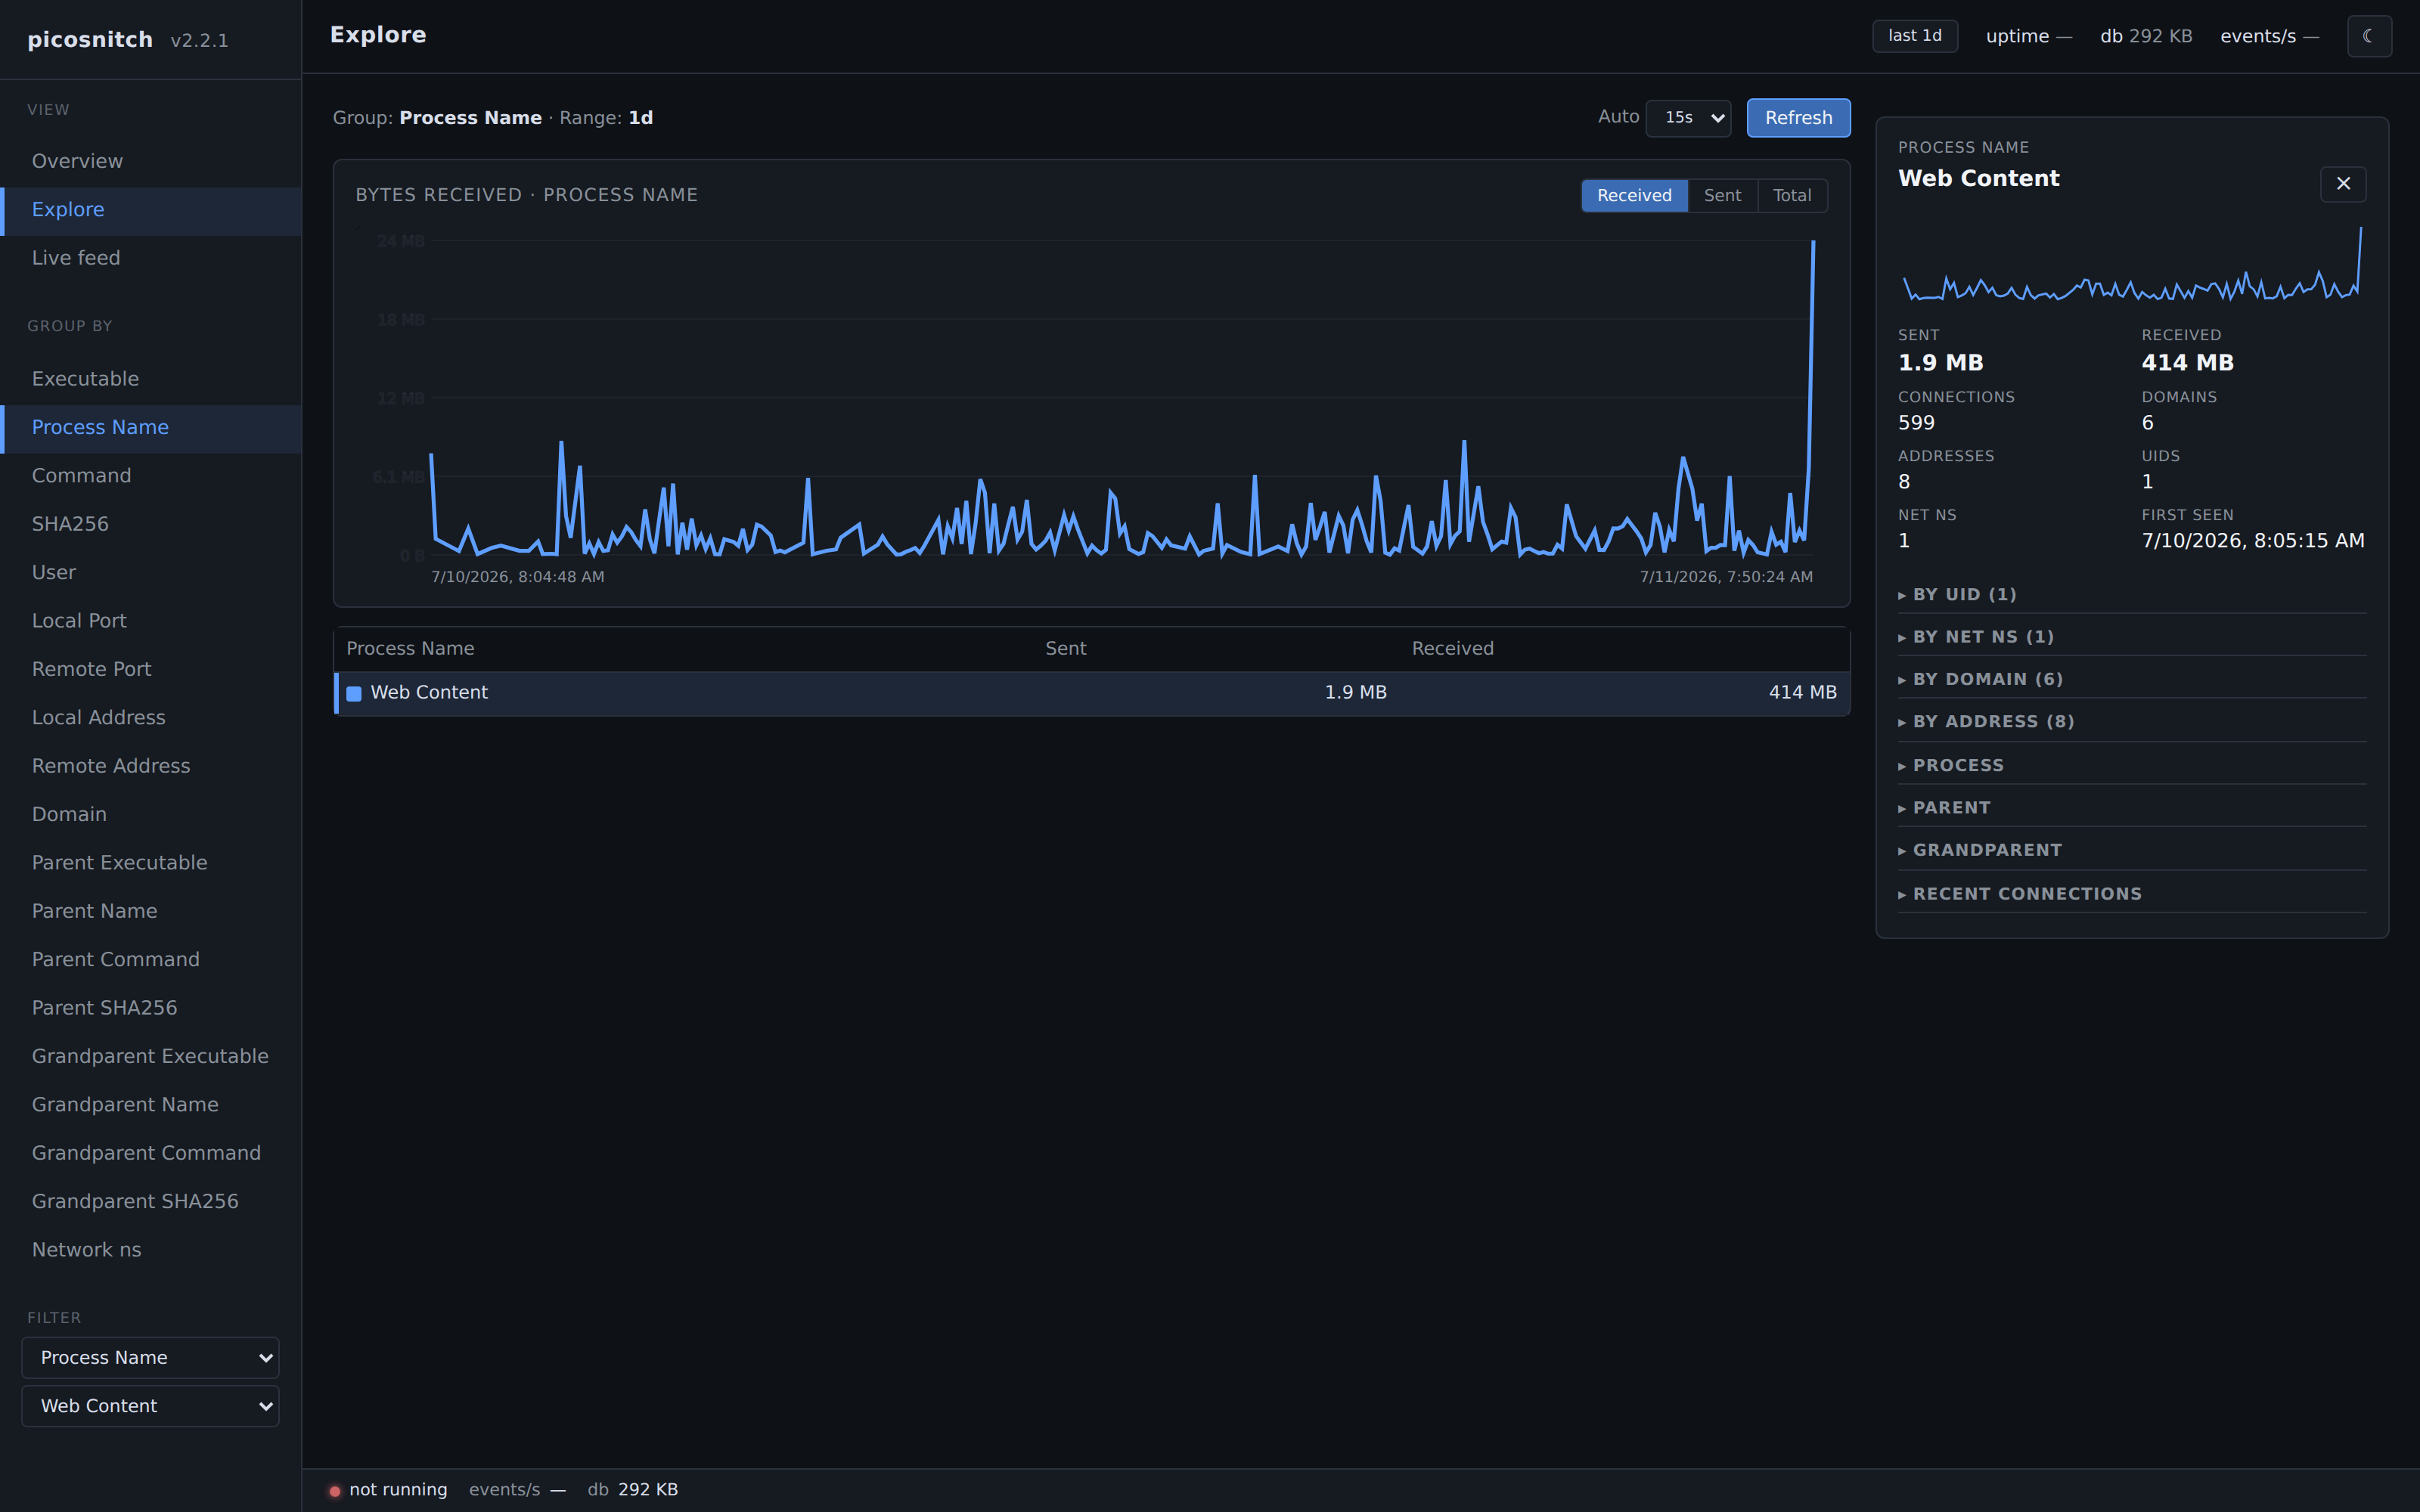This screenshot has width=2420, height=1512.
Task: Click the Web Content sparkline in details
Action: click(2132, 264)
